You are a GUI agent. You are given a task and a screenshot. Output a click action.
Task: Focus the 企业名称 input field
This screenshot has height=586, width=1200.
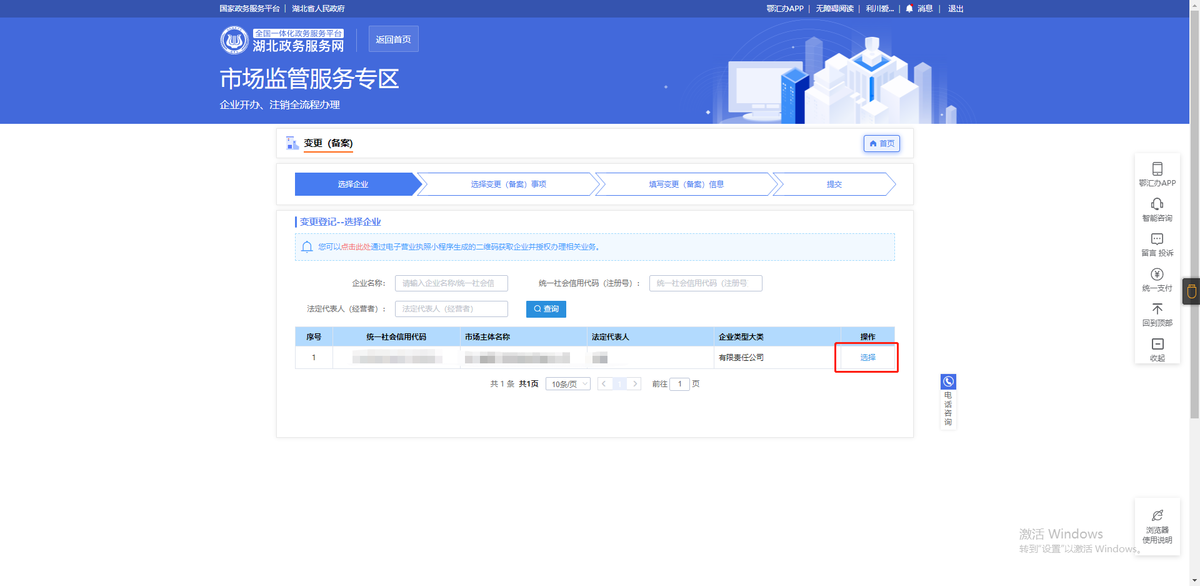coord(451,284)
